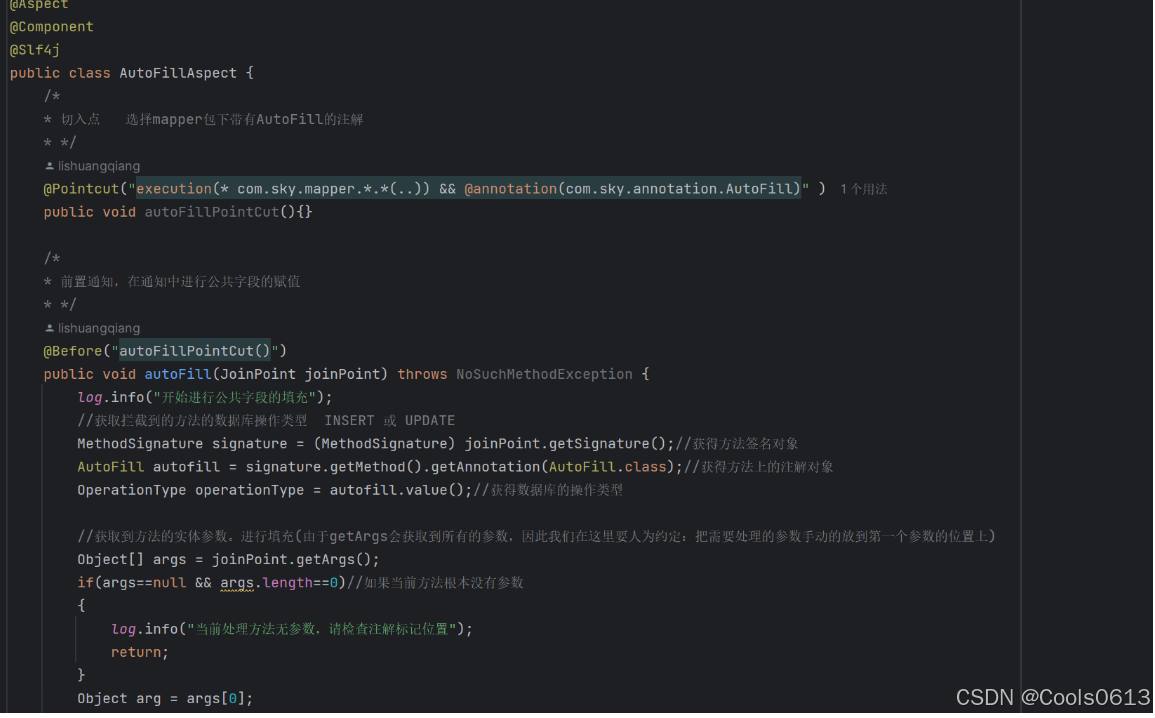Click the '@Before' annotation

pyautogui.click(x=73, y=351)
